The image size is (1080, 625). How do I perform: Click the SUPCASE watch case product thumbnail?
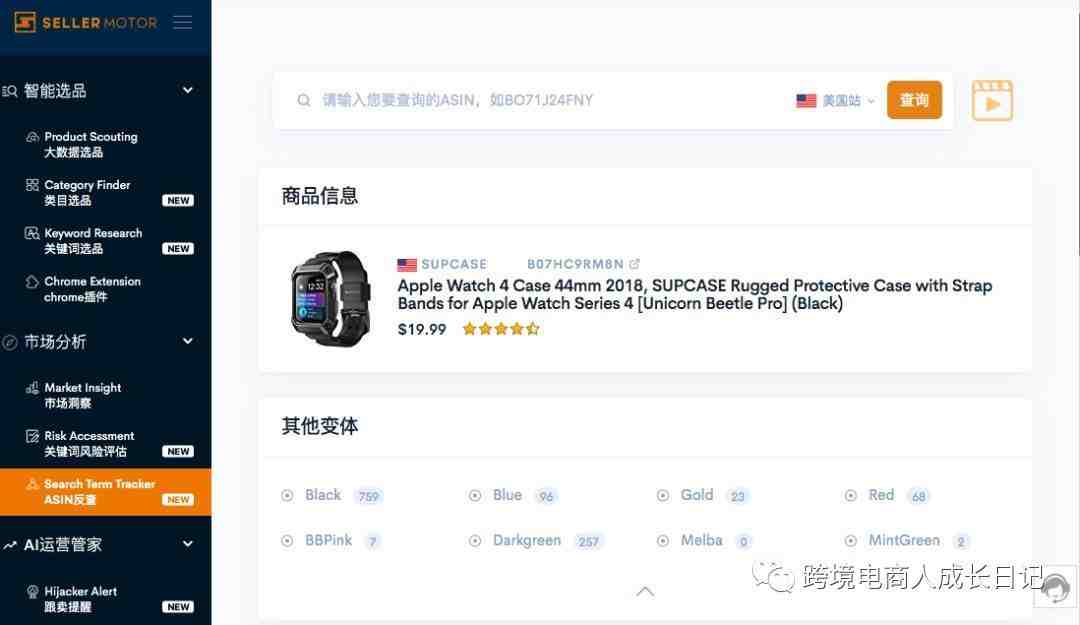(x=331, y=298)
